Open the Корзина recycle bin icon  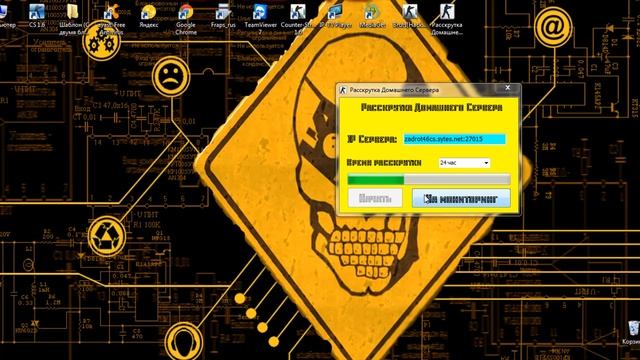(x=633, y=333)
